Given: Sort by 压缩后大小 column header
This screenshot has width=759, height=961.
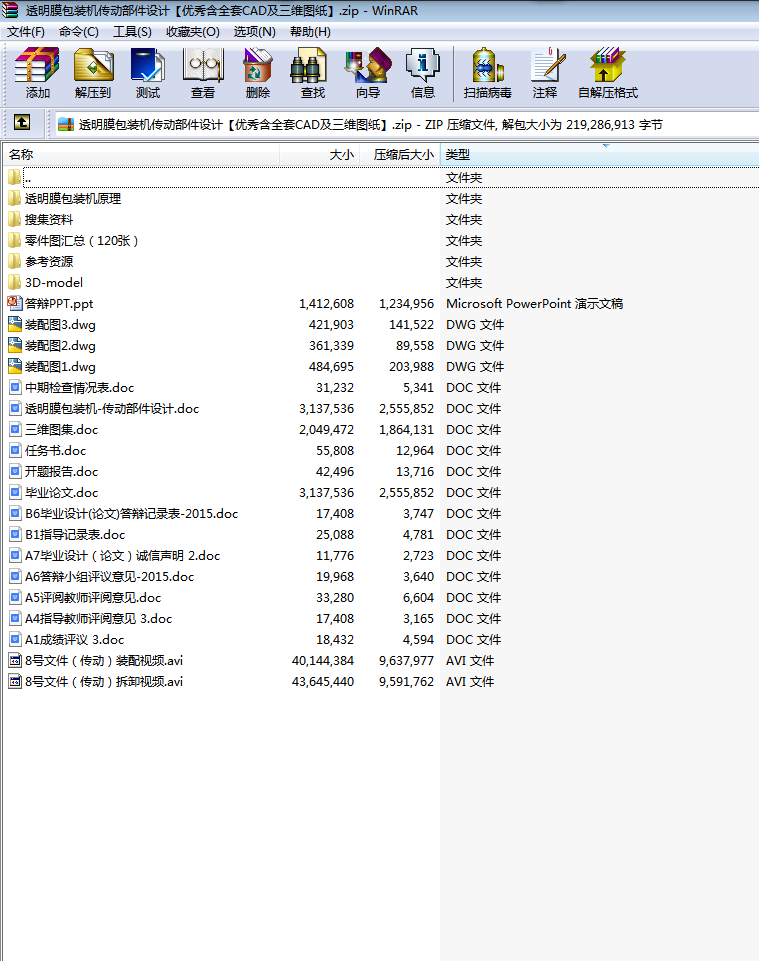Looking at the screenshot, I should 400,154.
